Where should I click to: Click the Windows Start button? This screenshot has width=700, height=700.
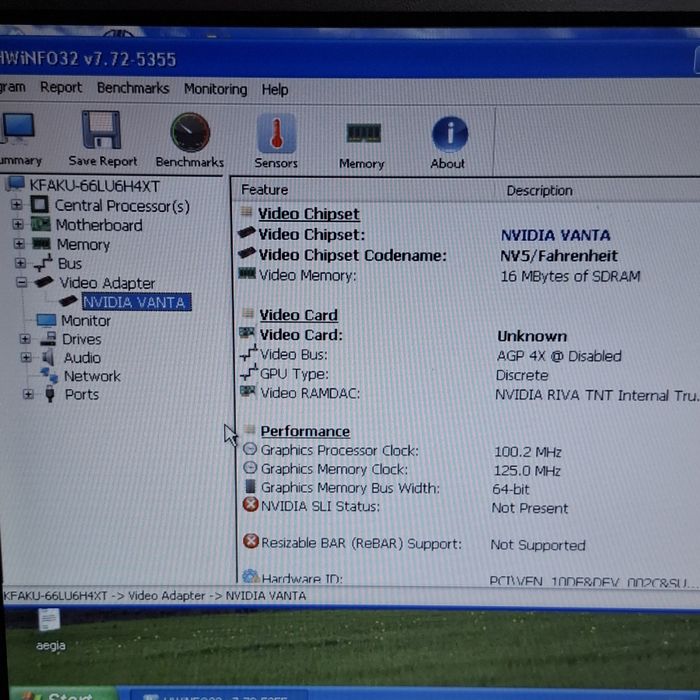pos(62,694)
